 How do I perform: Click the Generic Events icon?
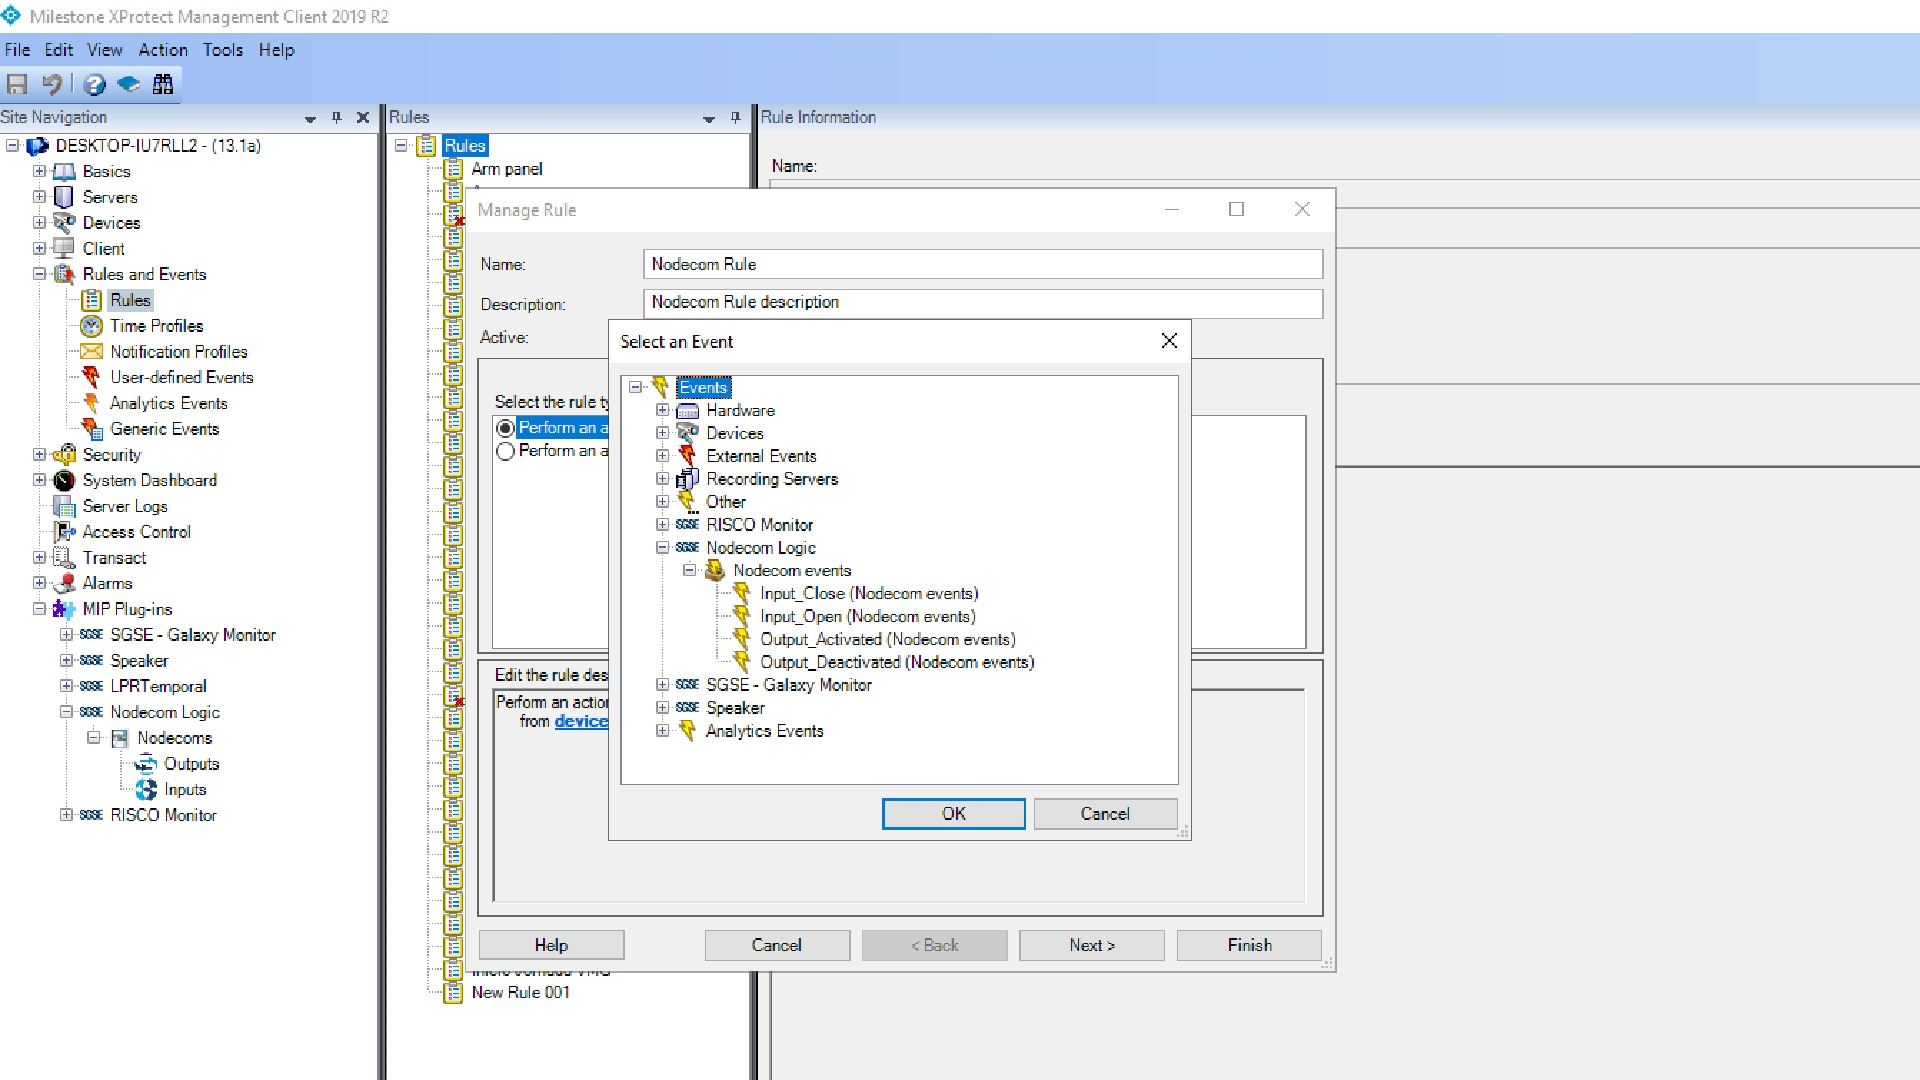tap(92, 429)
